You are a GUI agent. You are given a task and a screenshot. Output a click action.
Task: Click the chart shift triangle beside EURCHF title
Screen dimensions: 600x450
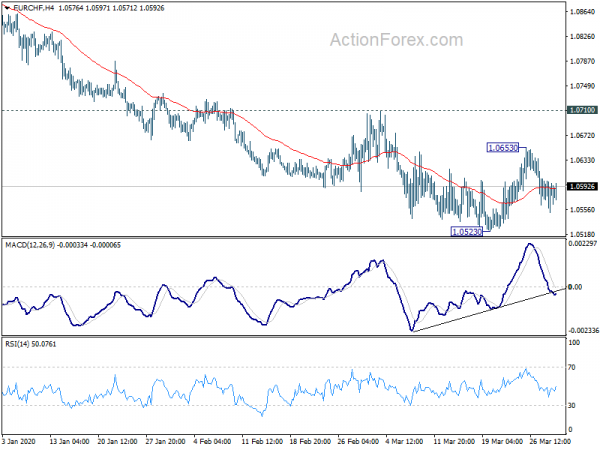coord(7,8)
